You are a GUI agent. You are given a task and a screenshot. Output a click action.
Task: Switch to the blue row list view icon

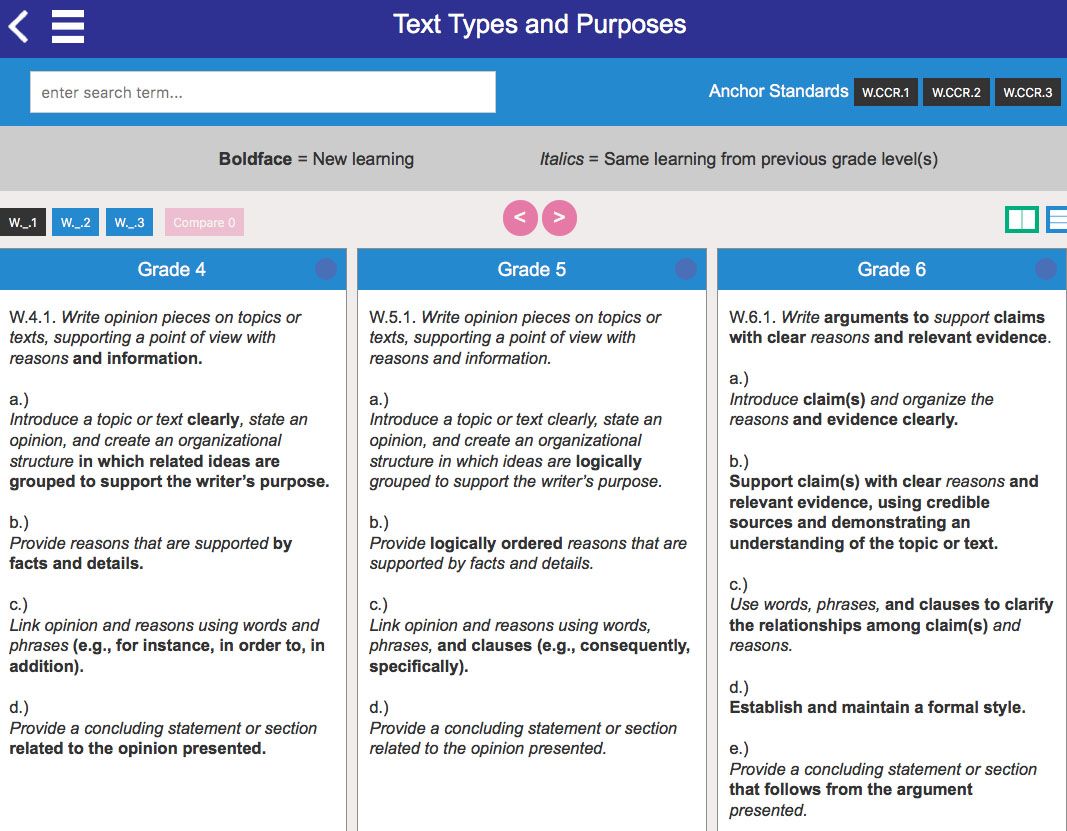pos(1057,220)
